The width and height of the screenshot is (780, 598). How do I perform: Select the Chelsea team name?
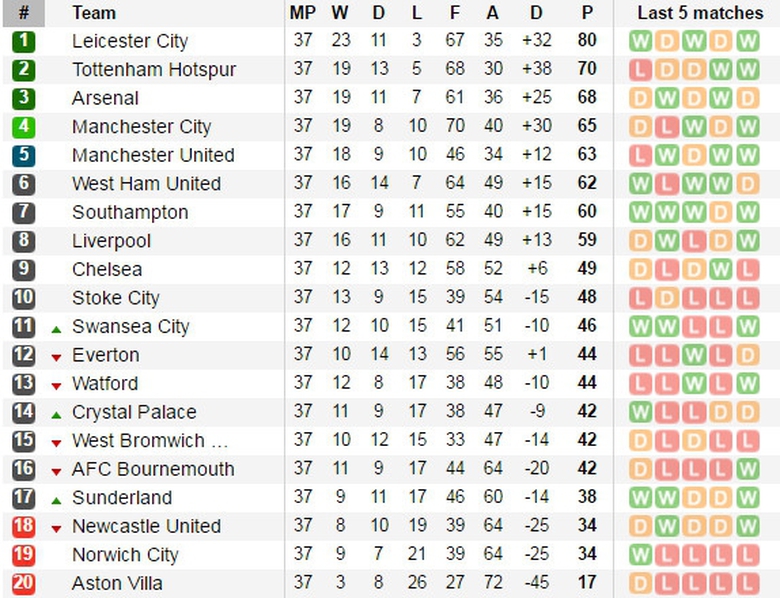point(107,270)
